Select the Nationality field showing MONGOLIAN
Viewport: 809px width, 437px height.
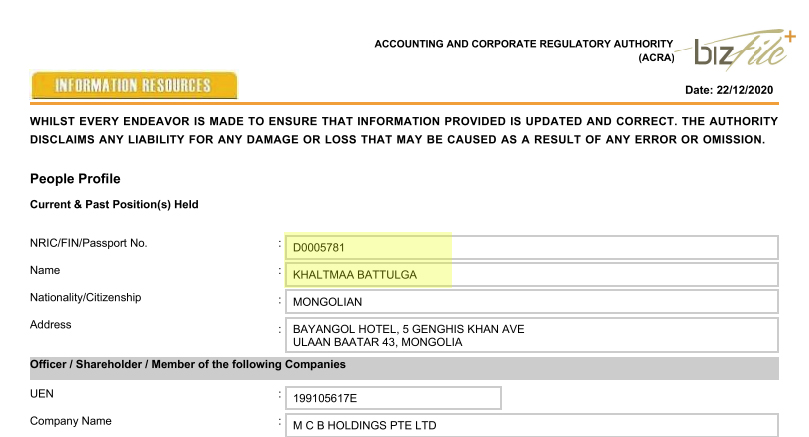pyautogui.click(x=532, y=301)
